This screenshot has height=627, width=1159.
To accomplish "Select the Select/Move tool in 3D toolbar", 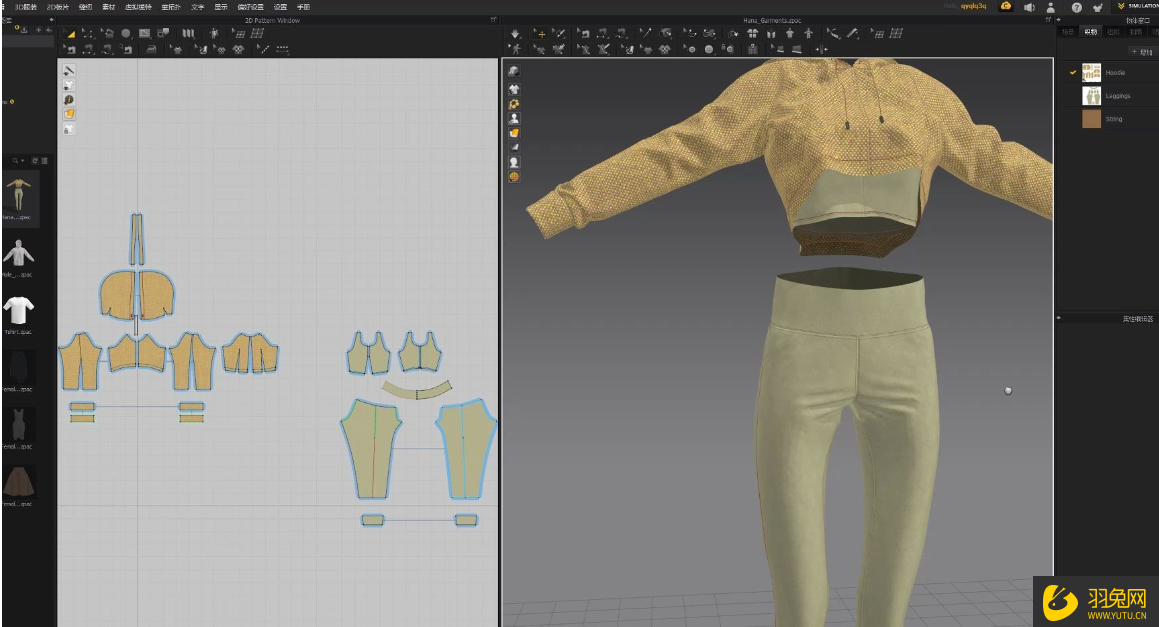I will (541, 33).
